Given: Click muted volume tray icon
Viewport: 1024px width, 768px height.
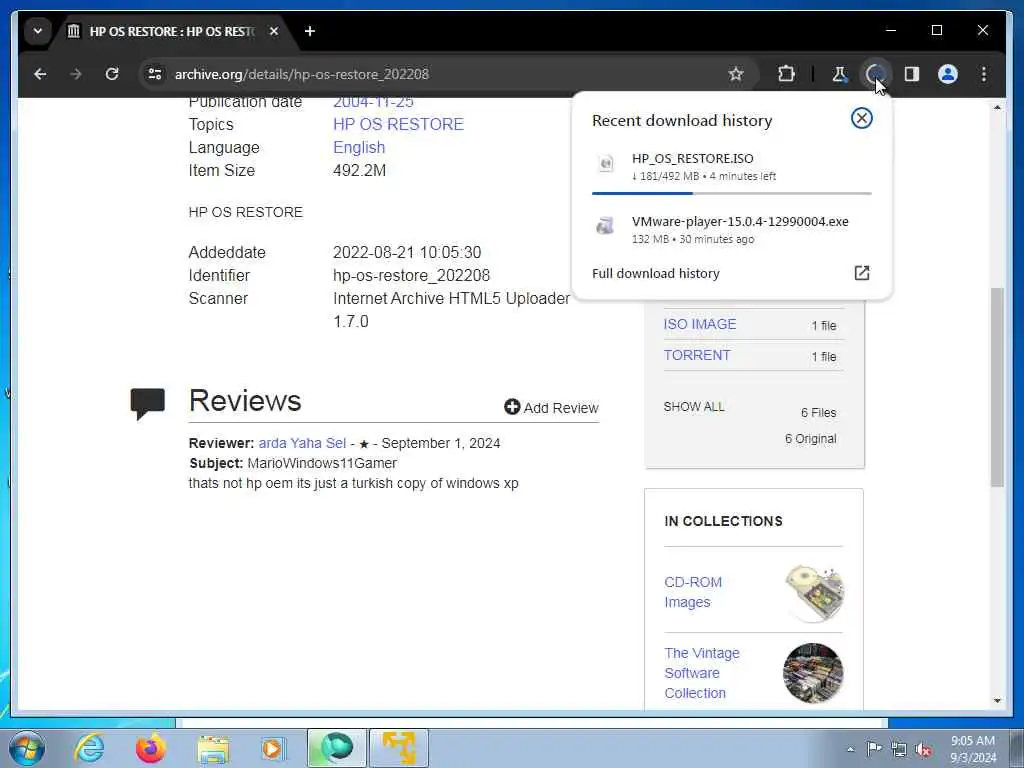Looking at the screenshot, I should coord(923,749).
